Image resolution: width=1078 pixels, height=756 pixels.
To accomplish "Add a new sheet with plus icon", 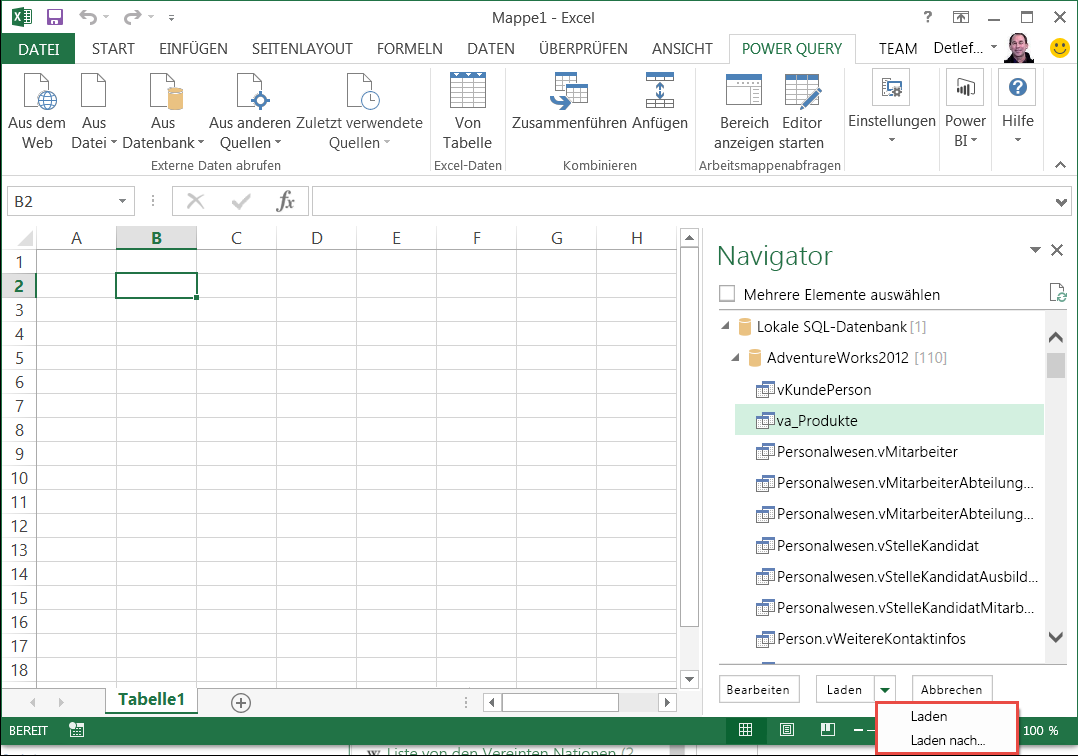I will tap(241, 702).
